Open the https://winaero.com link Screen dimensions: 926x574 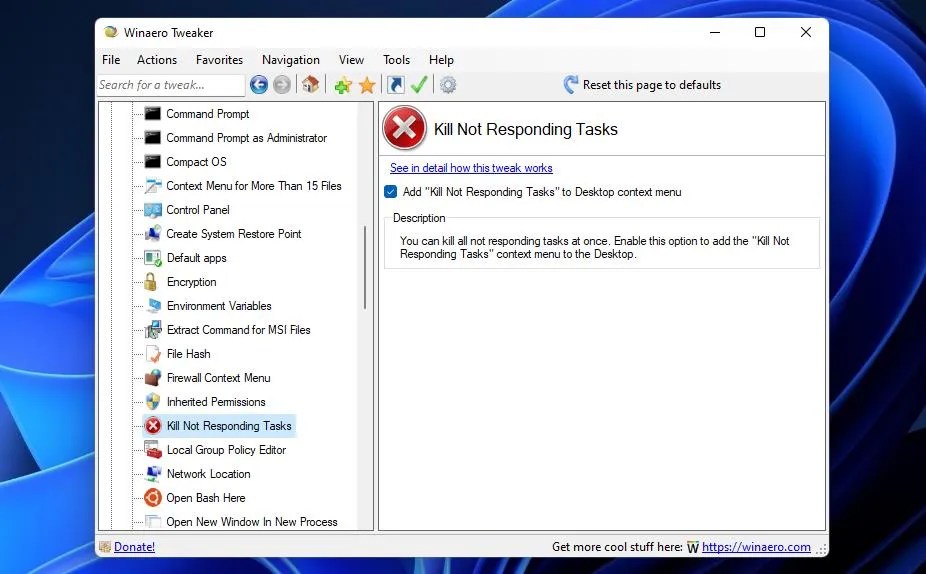(757, 547)
